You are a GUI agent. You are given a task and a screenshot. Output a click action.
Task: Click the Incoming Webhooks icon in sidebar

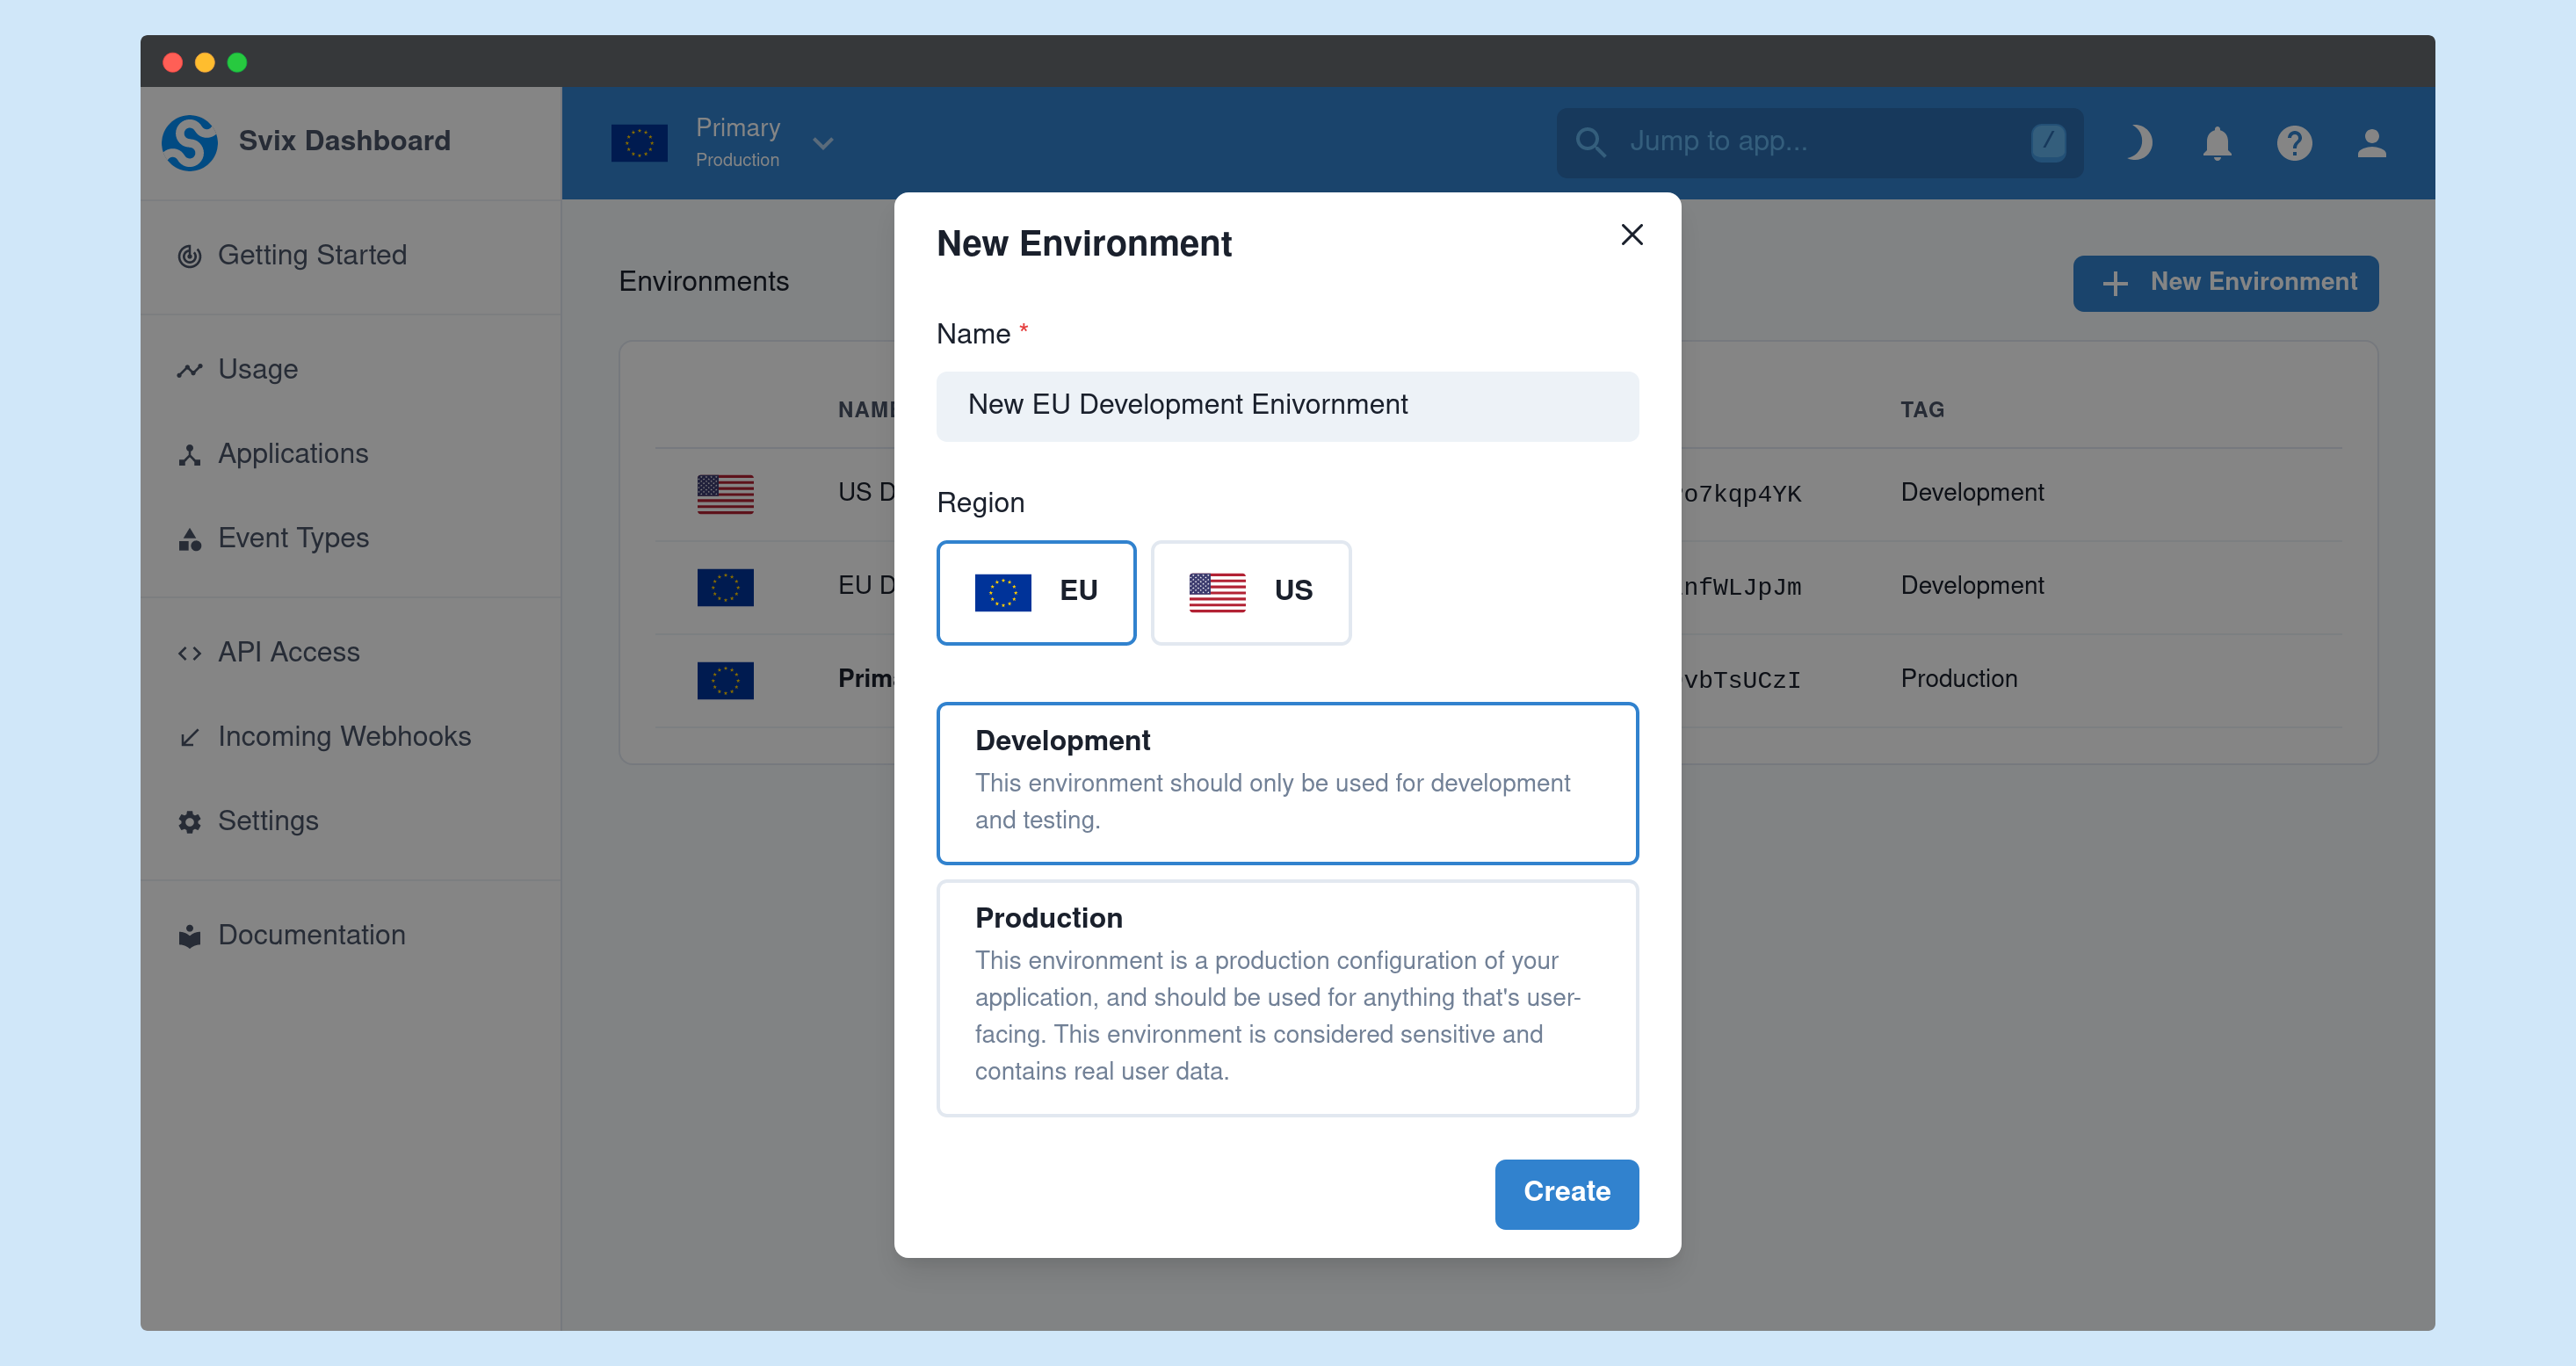(x=191, y=736)
